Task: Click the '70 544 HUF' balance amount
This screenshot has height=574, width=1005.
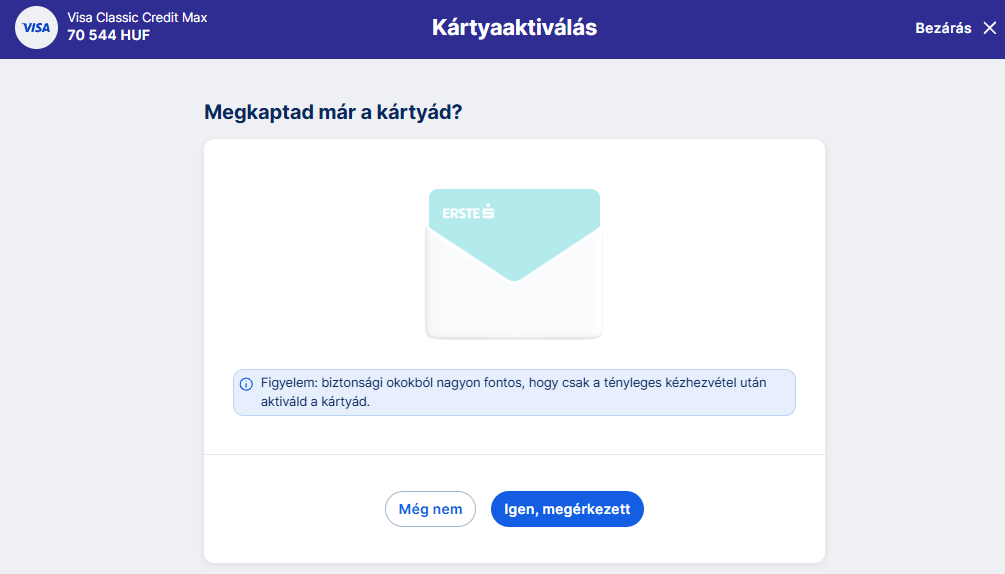Action: pyautogui.click(x=108, y=36)
